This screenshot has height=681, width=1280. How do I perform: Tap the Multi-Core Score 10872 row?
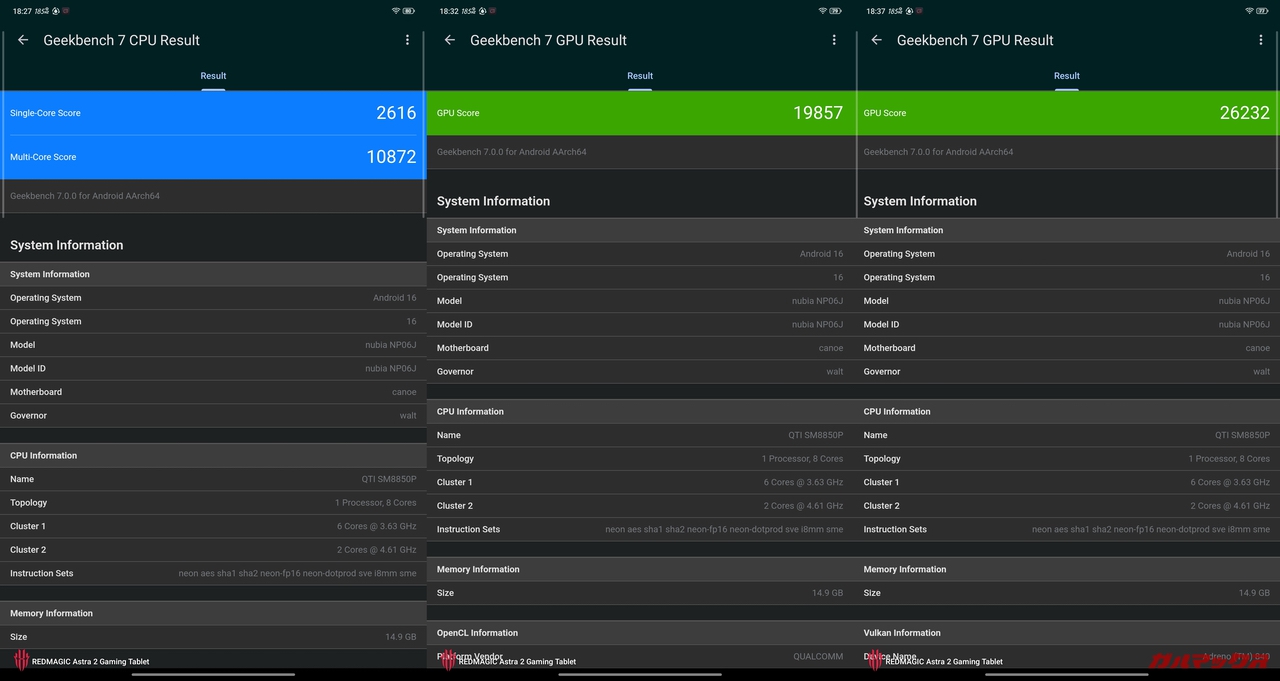[213, 157]
